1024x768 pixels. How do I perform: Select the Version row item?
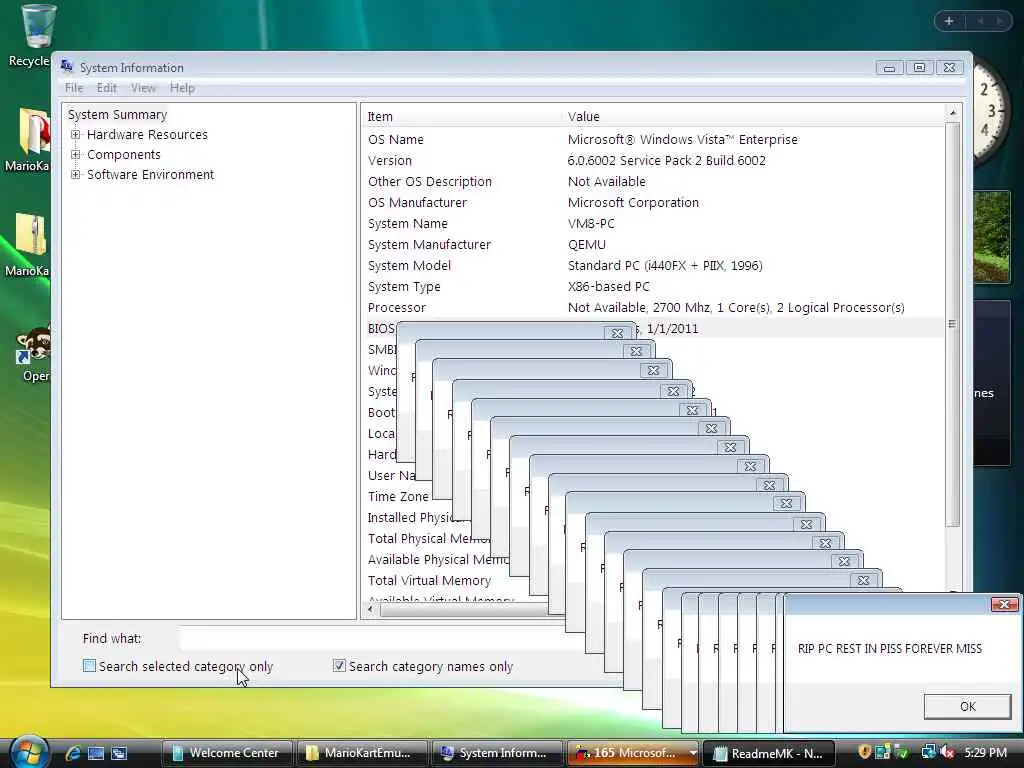390,160
